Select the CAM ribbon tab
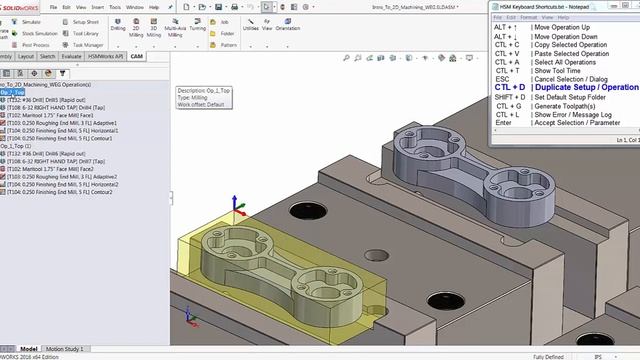640x360 pixels. [x=137, y=56]
